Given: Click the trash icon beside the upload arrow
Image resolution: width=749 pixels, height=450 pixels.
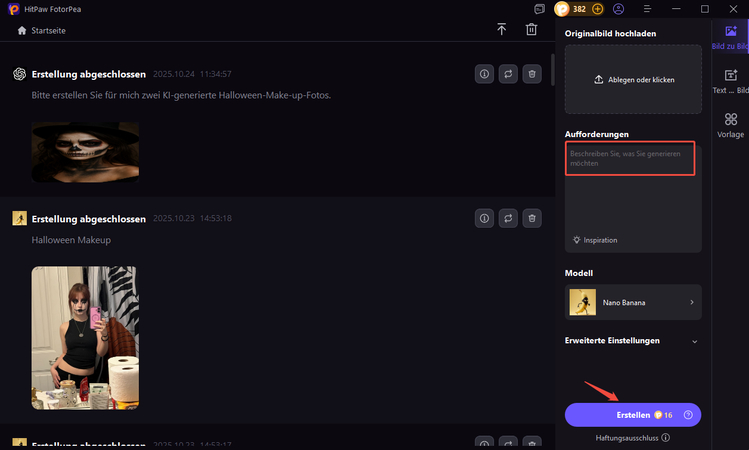Looking at the screenshot, I should [531, 30].
